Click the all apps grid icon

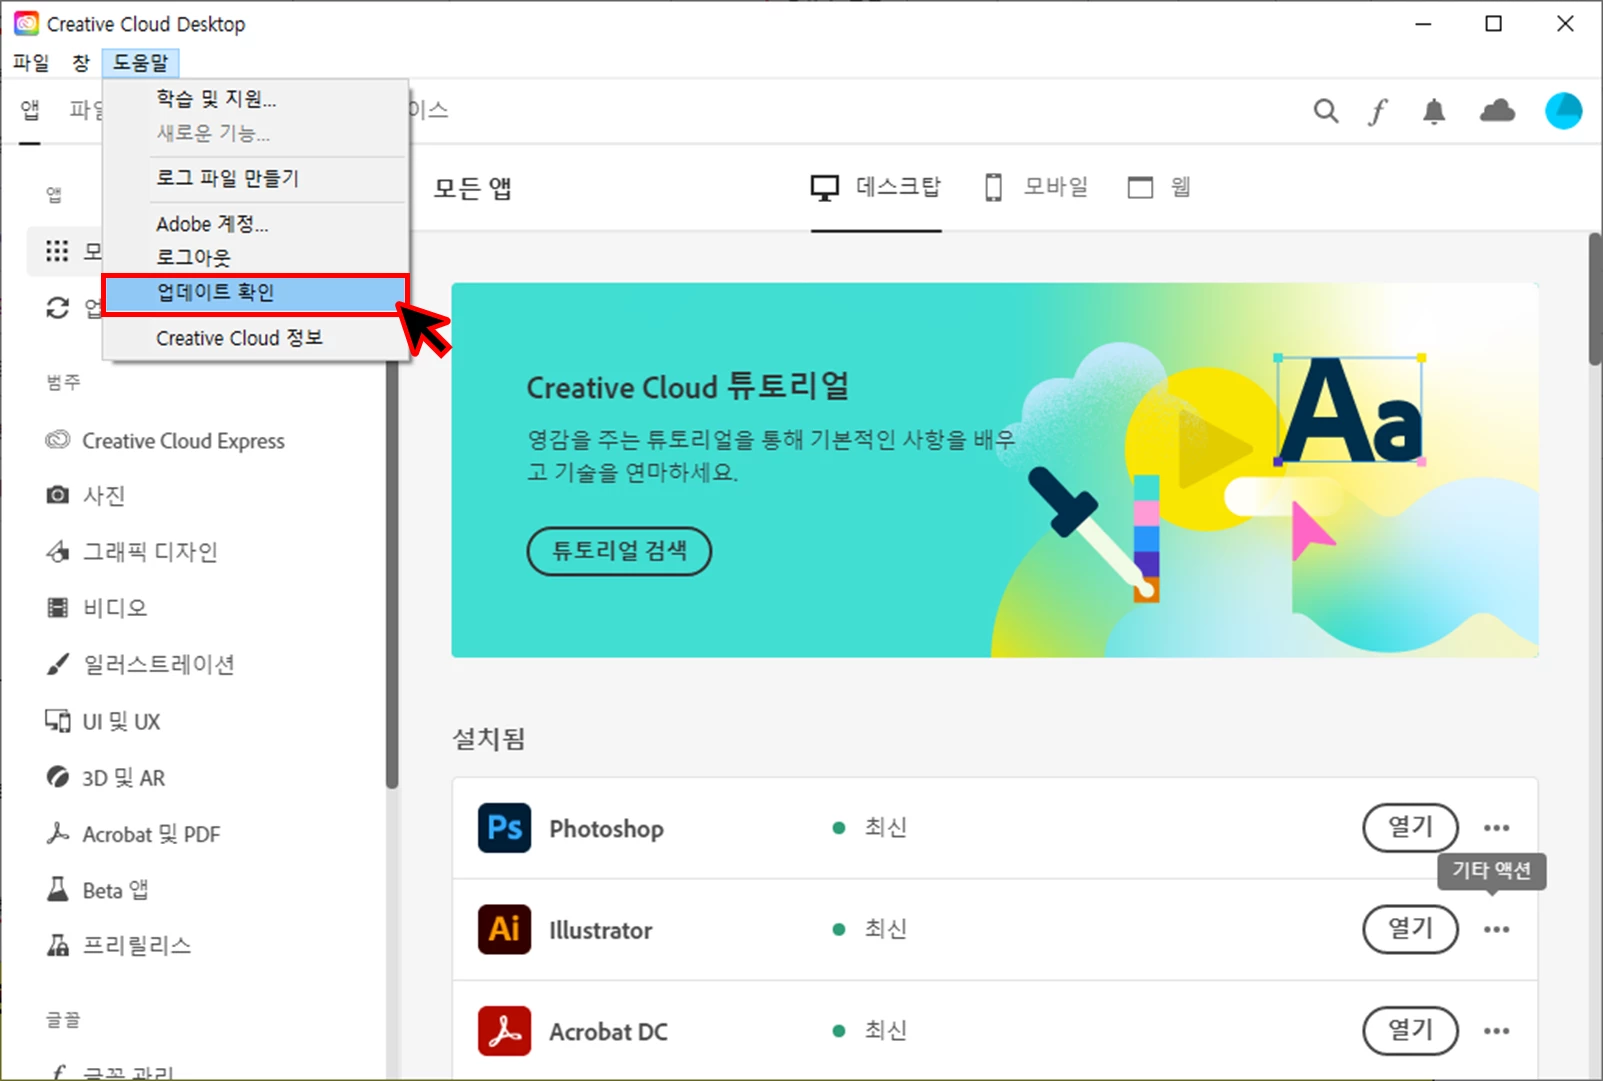(57, 251)
